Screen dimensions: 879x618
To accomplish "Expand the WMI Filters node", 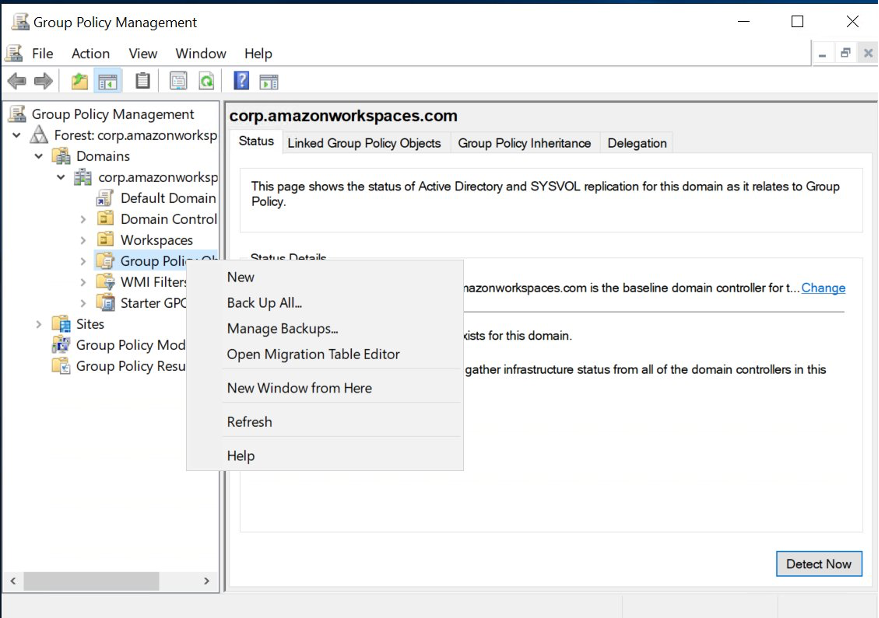I will click(83, 282).
